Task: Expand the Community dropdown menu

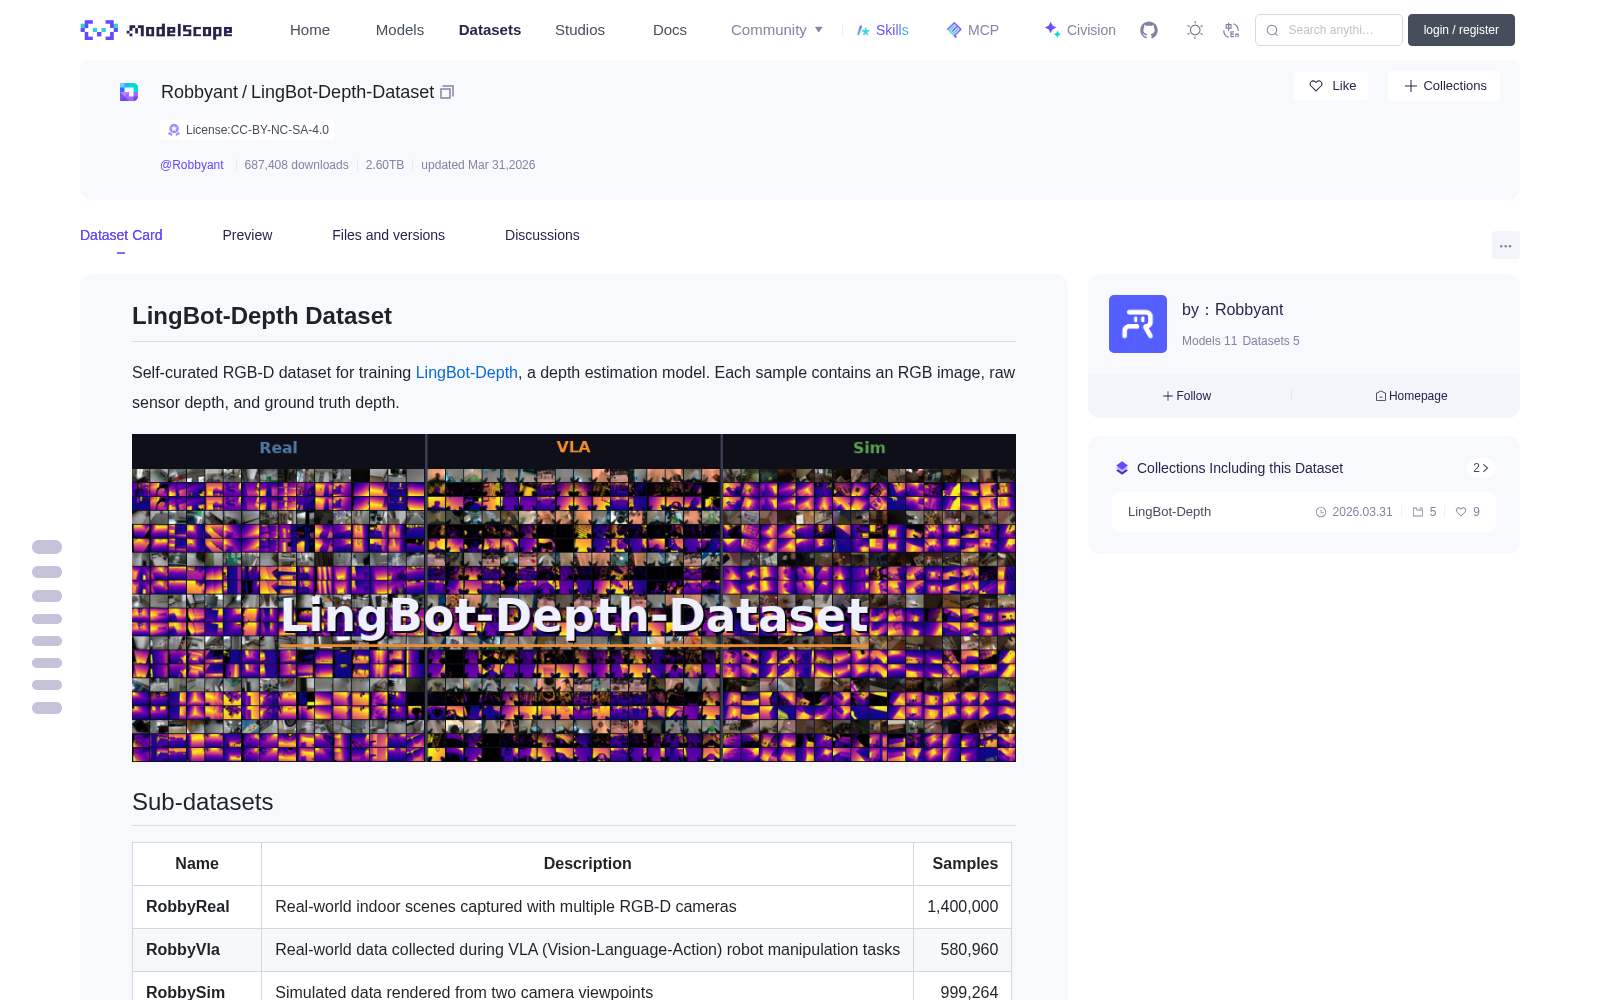Action: [777, 30]
